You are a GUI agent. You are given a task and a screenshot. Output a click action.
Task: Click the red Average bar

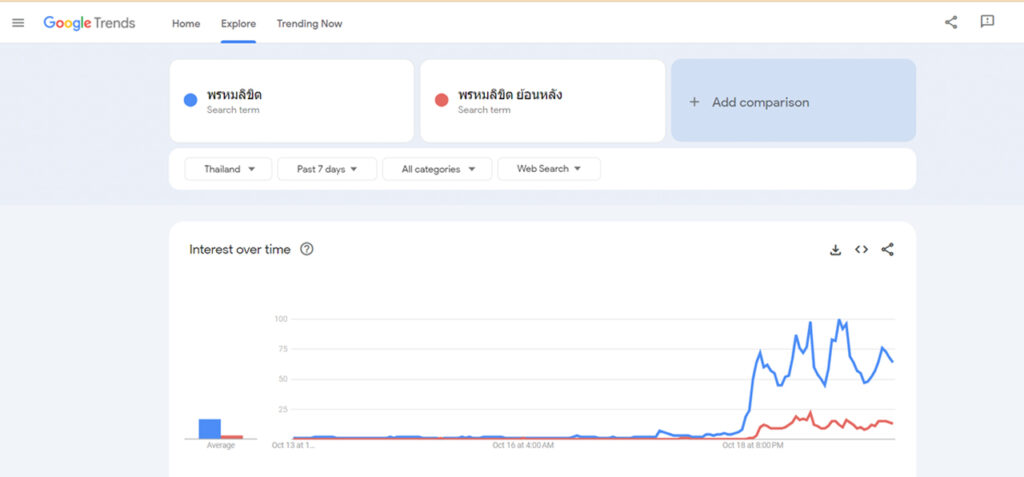pos(232,436)
